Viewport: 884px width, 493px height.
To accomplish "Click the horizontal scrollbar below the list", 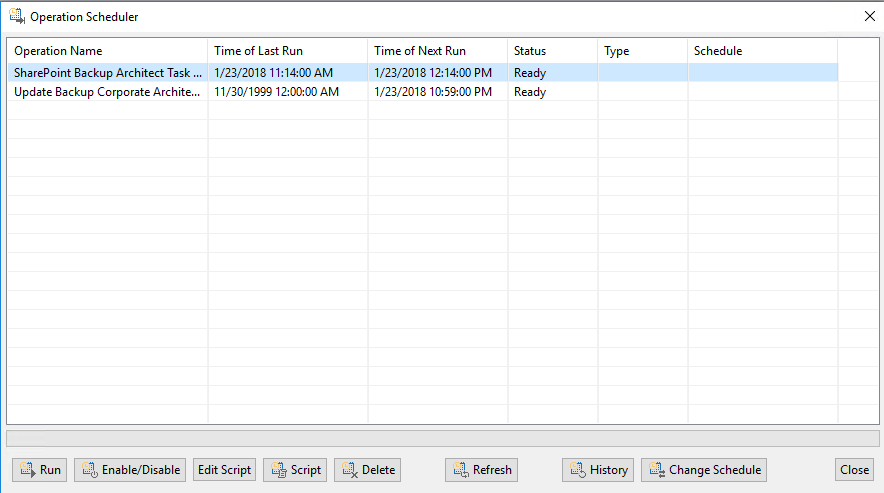I will tap(443, 438).
